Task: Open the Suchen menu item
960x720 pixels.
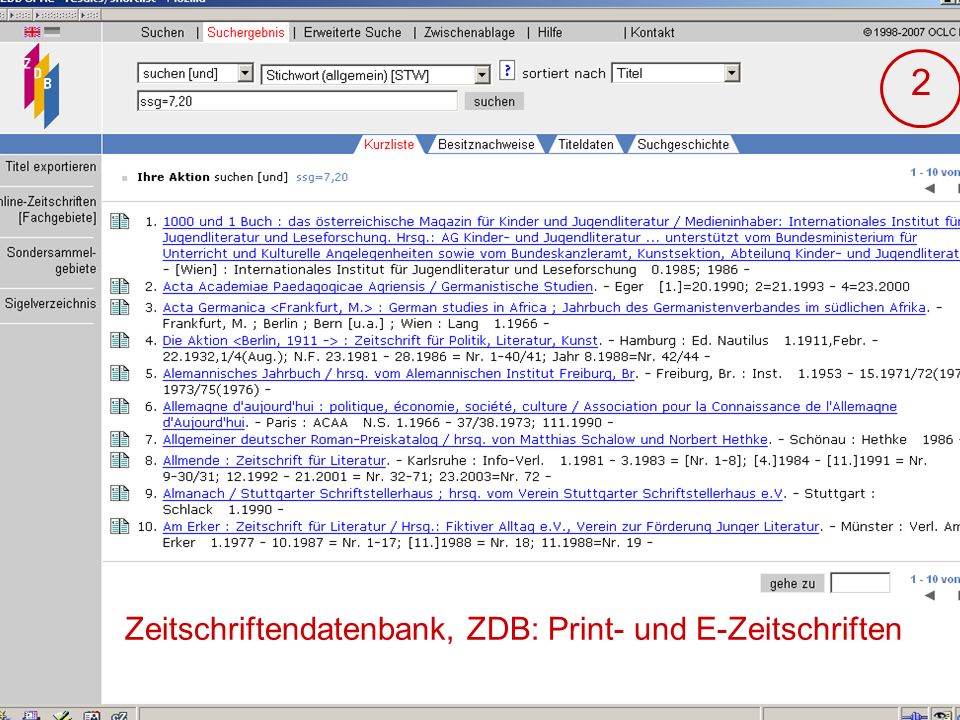Action: [162, 32]
